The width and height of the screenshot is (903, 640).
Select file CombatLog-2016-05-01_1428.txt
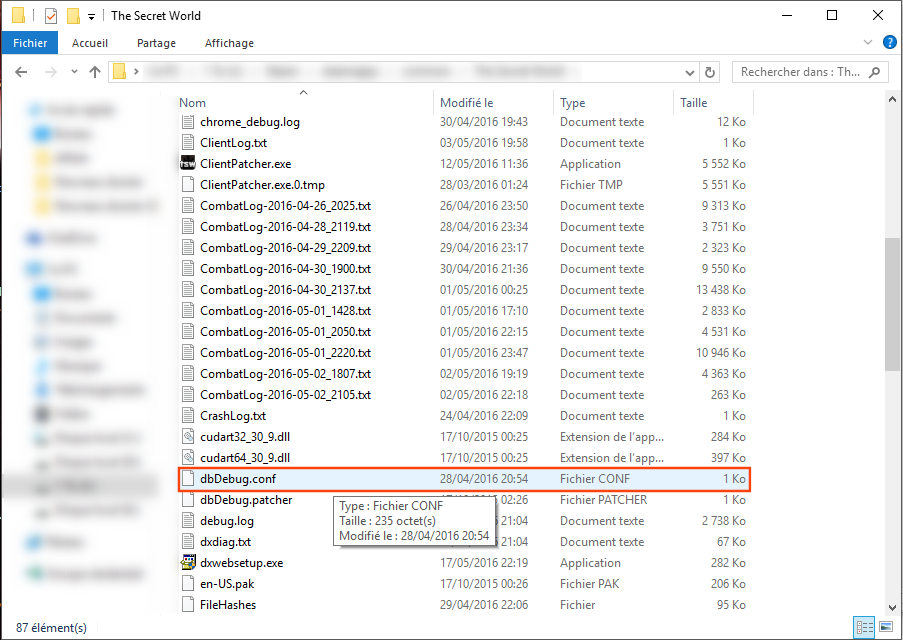[286, 311]
